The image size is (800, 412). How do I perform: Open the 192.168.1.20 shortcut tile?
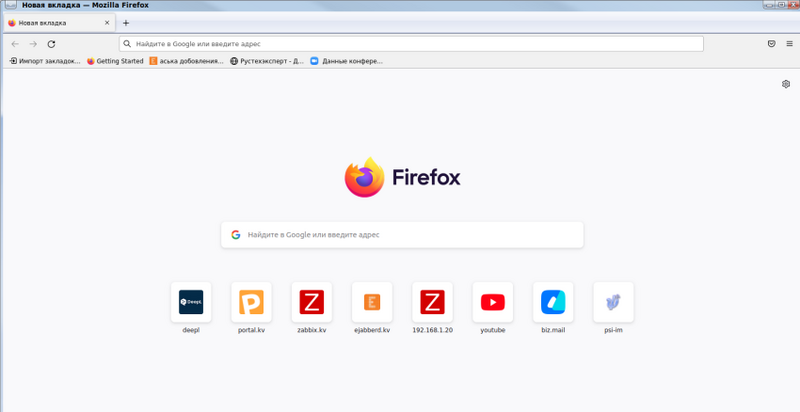tap(432, 302)
